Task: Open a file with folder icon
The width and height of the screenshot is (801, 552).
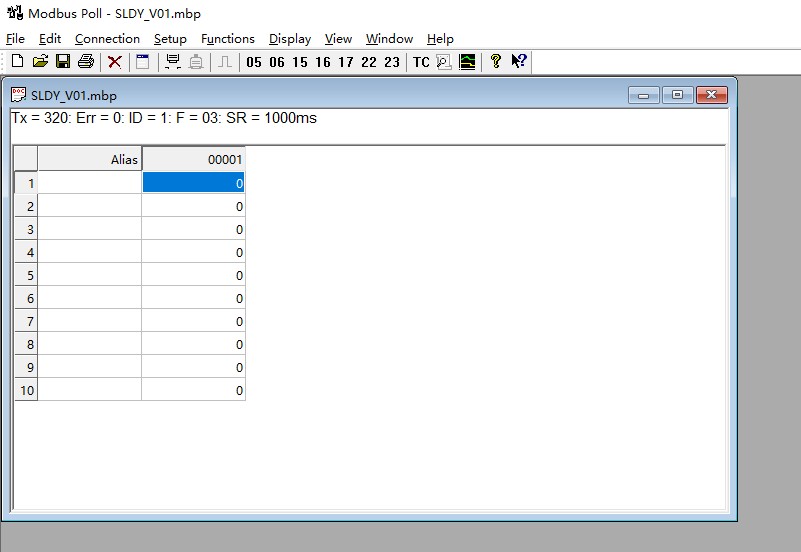Action: [40, 62]
